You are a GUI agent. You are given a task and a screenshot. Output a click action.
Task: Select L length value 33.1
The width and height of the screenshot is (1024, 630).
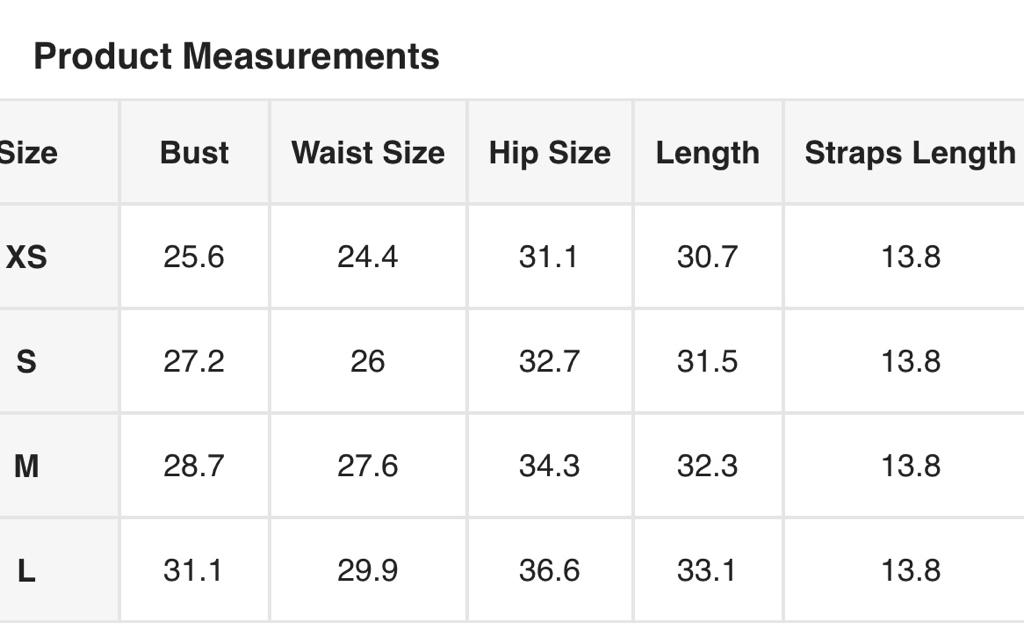tap(707, 570)
